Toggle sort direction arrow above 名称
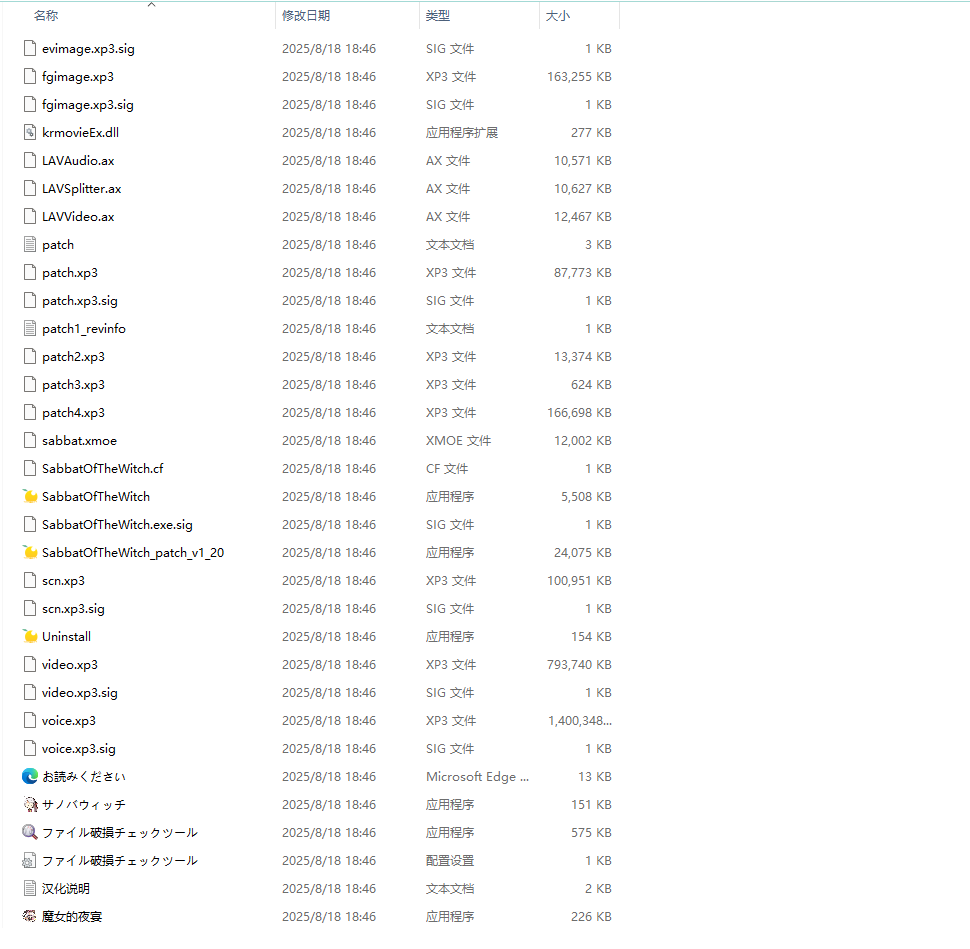 151,5
